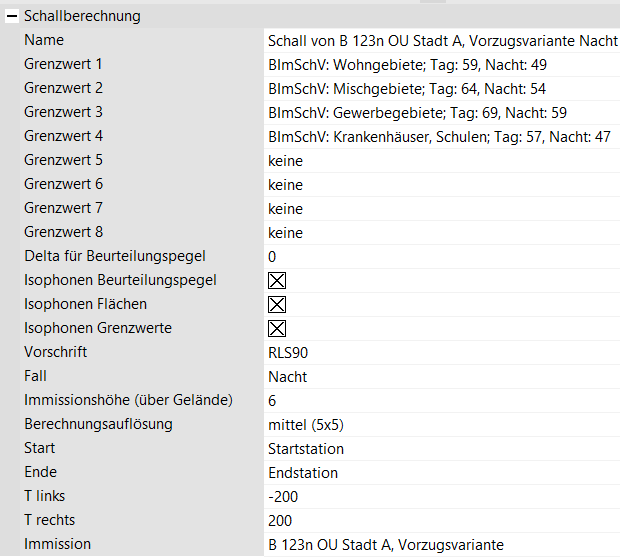Disable the Isophonen Grenzwerte checkbox
This screenshot has height=557, width=620.
pos(277,329)
